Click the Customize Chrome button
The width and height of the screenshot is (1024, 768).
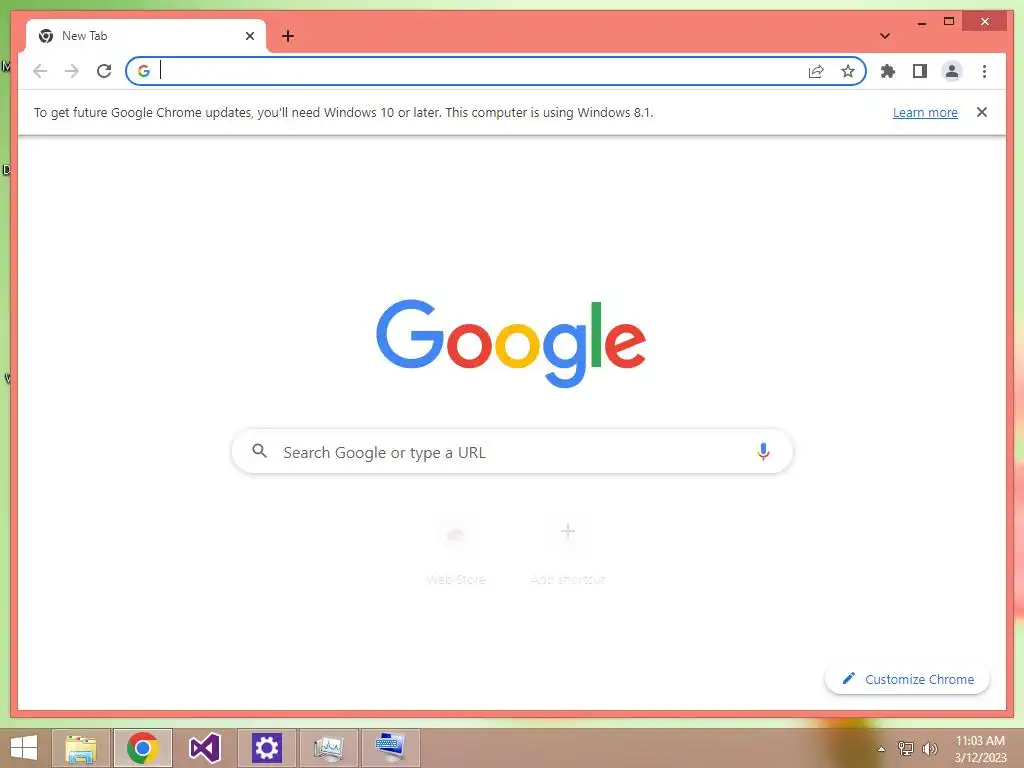click(x=908, y=679)
